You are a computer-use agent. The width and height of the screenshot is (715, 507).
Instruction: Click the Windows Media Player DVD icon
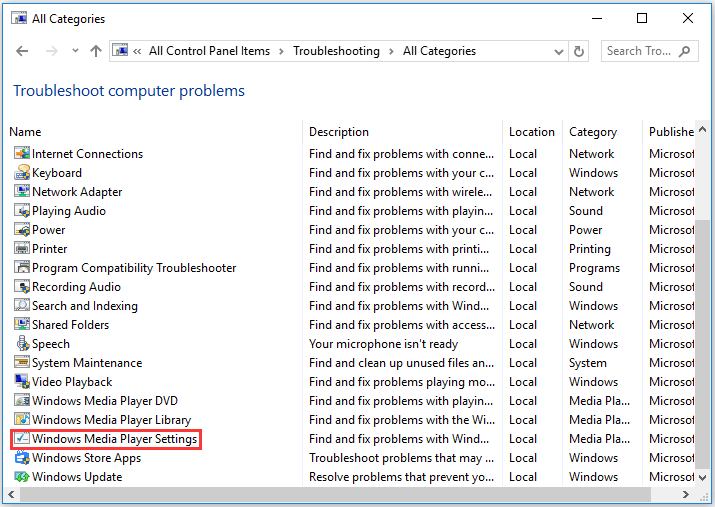[x=21, y=401]
